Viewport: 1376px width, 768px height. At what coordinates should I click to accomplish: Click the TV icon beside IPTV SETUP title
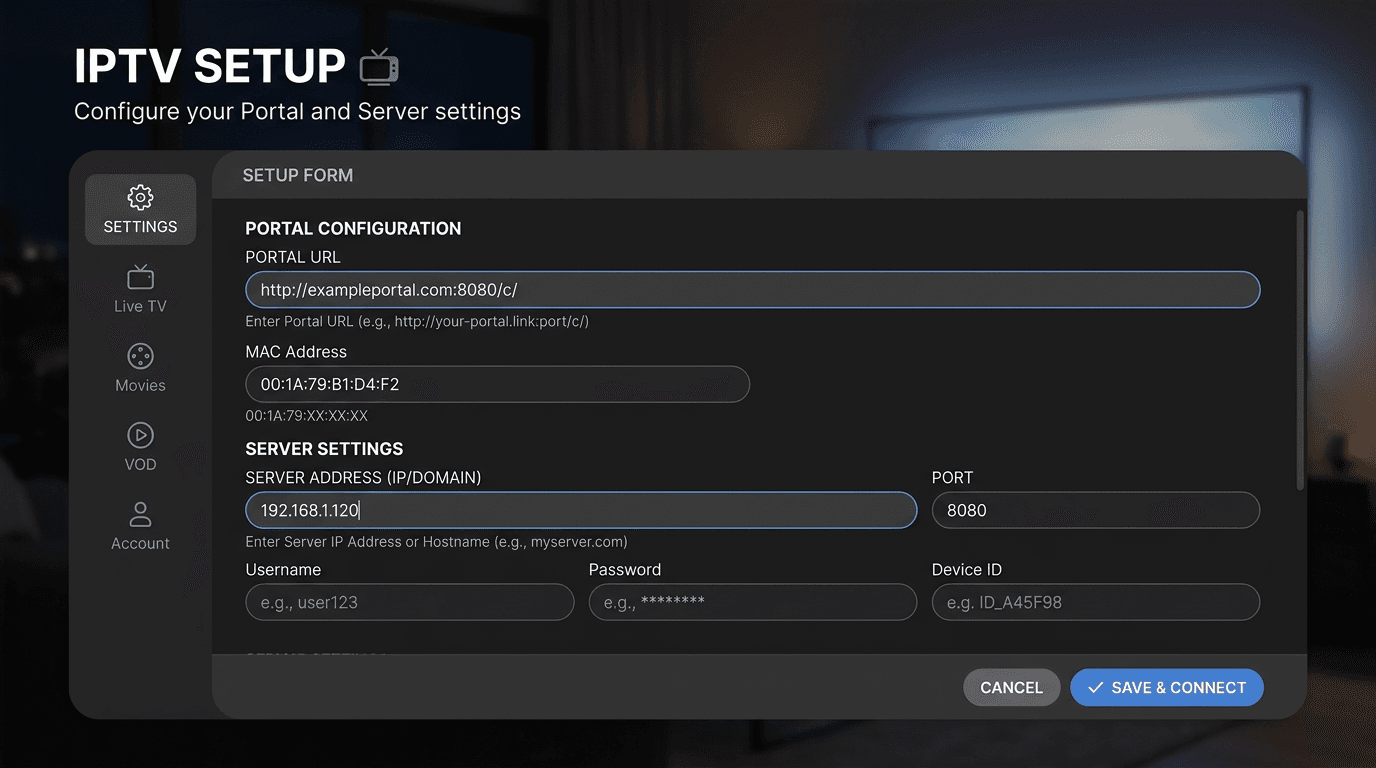click(379, 68)
